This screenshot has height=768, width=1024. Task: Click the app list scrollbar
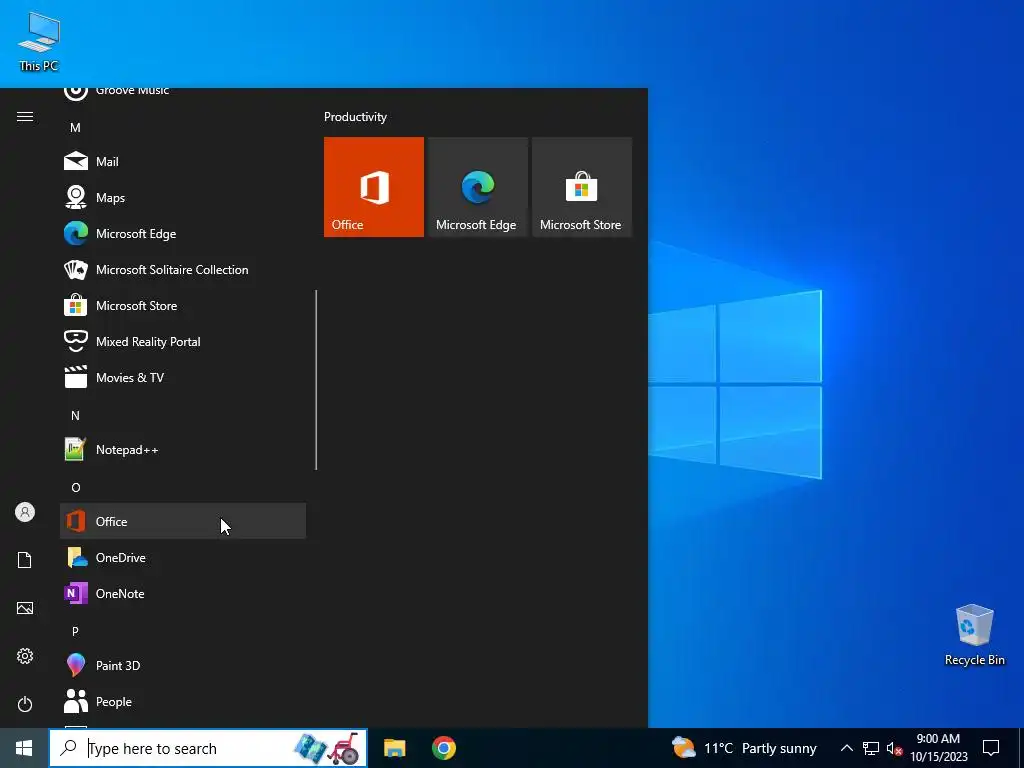(x=316, y=380)
